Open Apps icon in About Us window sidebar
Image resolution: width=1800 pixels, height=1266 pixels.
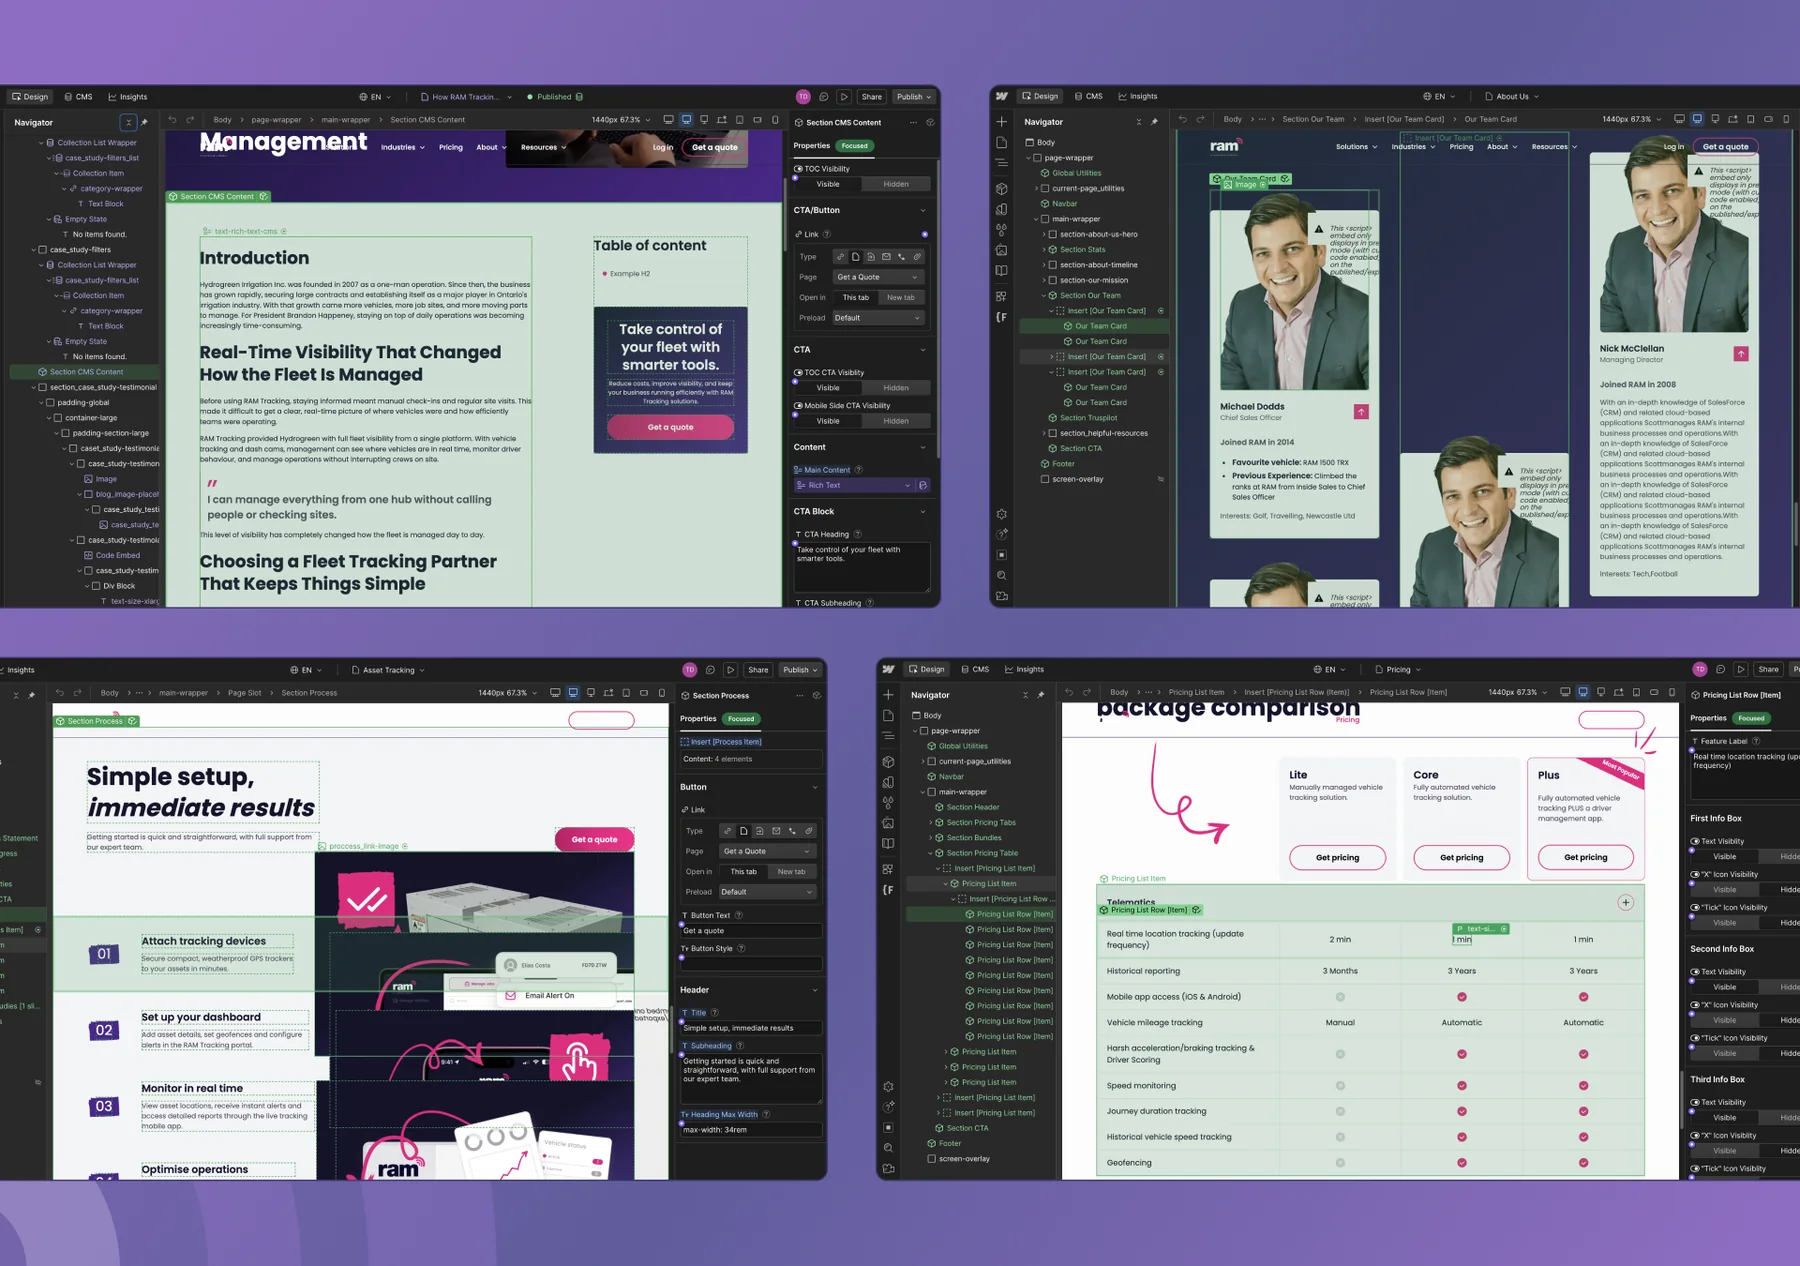1002,296
